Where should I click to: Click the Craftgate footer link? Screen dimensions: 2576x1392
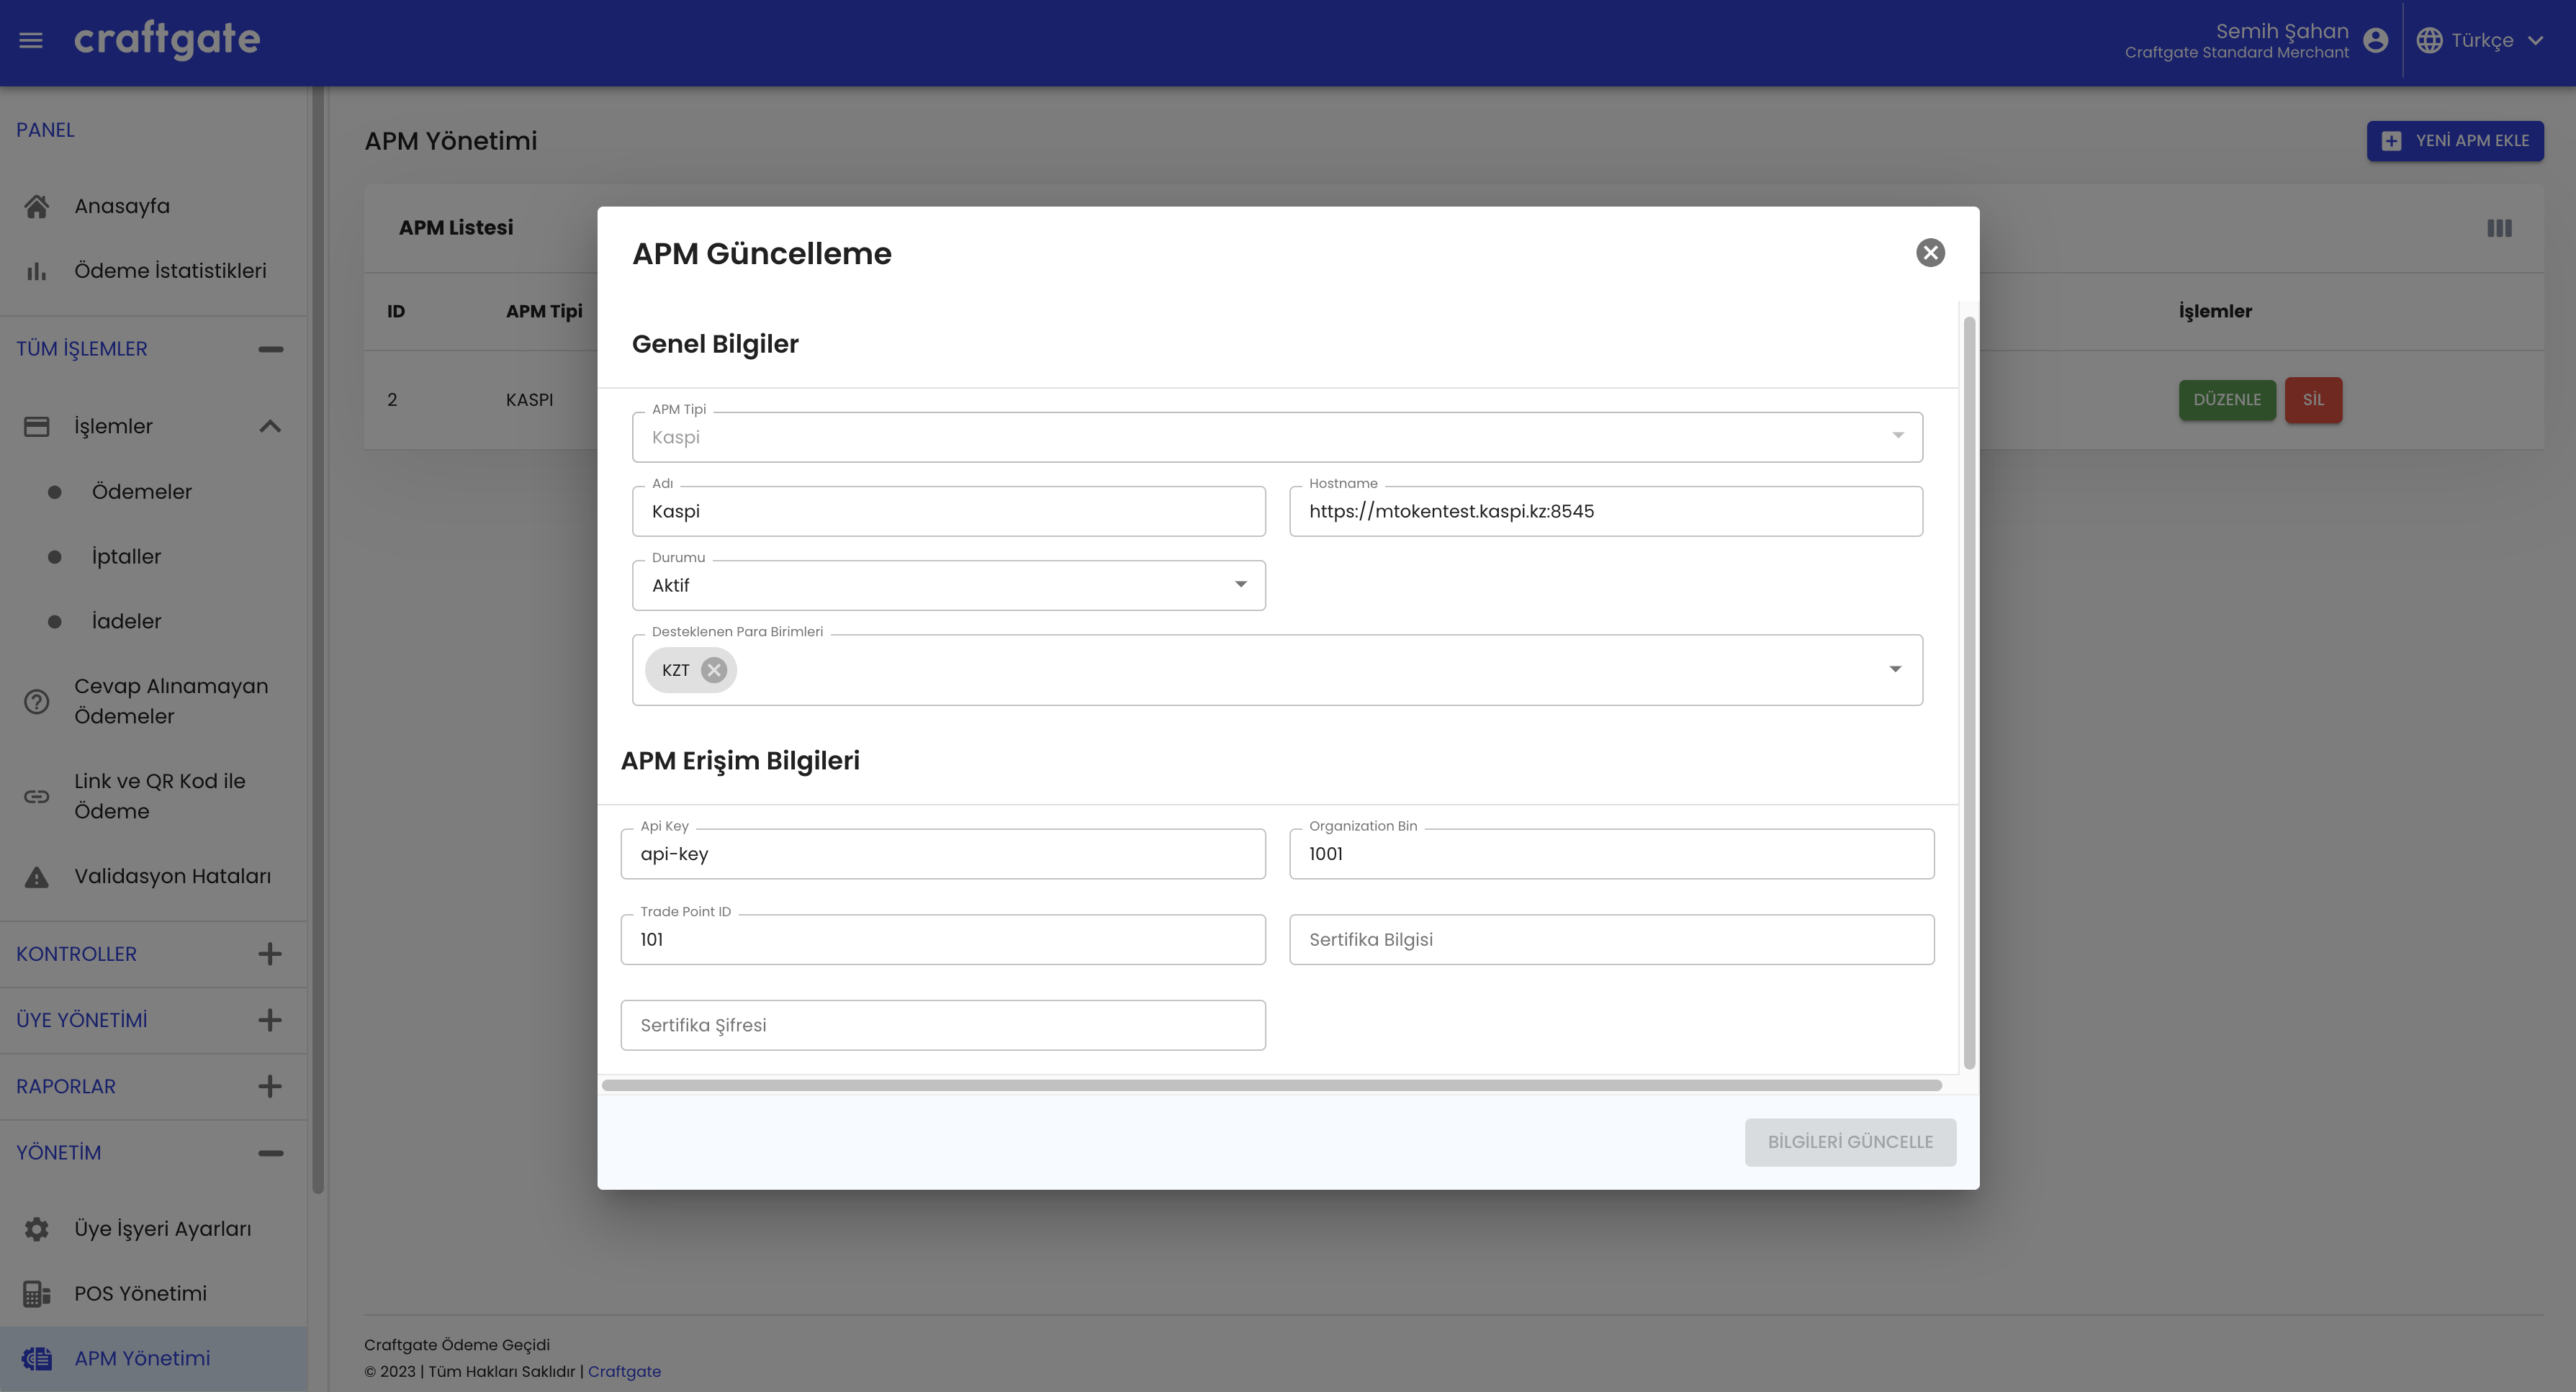(624, 1371)
